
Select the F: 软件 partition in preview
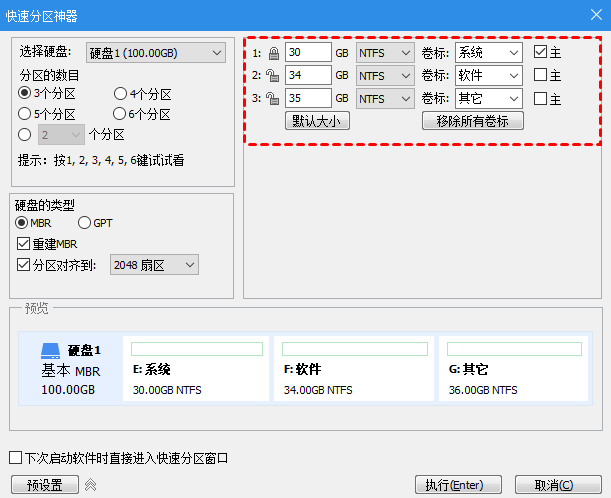pyautogui.click(x=351, y=370)
